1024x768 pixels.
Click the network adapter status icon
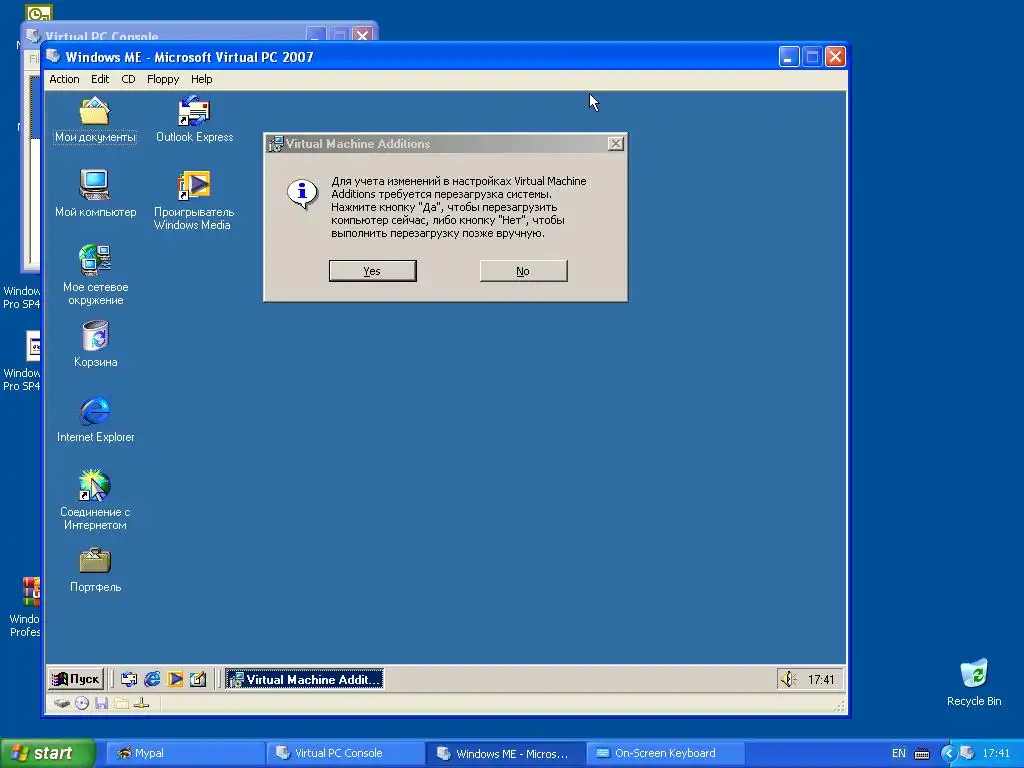142,703
